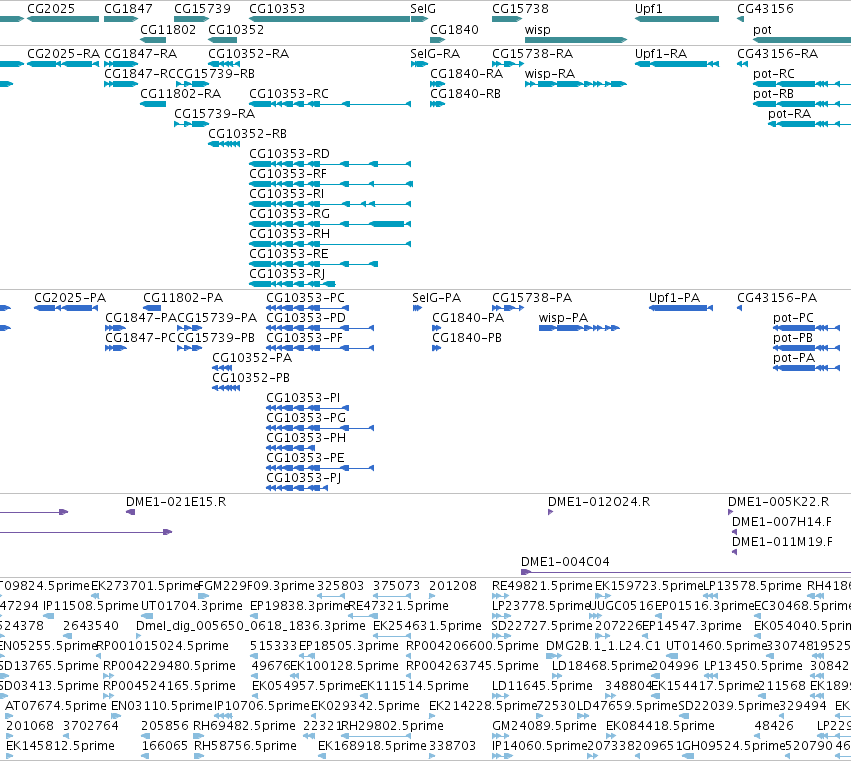
Task: Select the LD11645.5prime EST label
Action: click(x=542, y=686)
